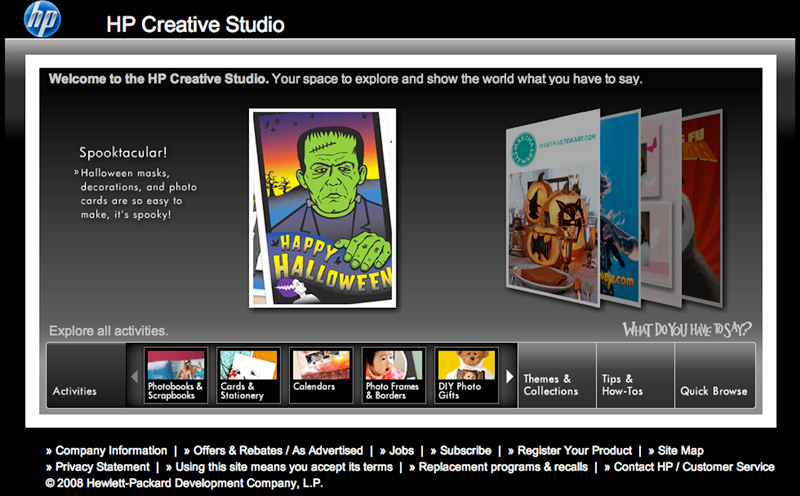Click the blue card behind Martha Stewart
800x496 pixels.
pos(620,208)
